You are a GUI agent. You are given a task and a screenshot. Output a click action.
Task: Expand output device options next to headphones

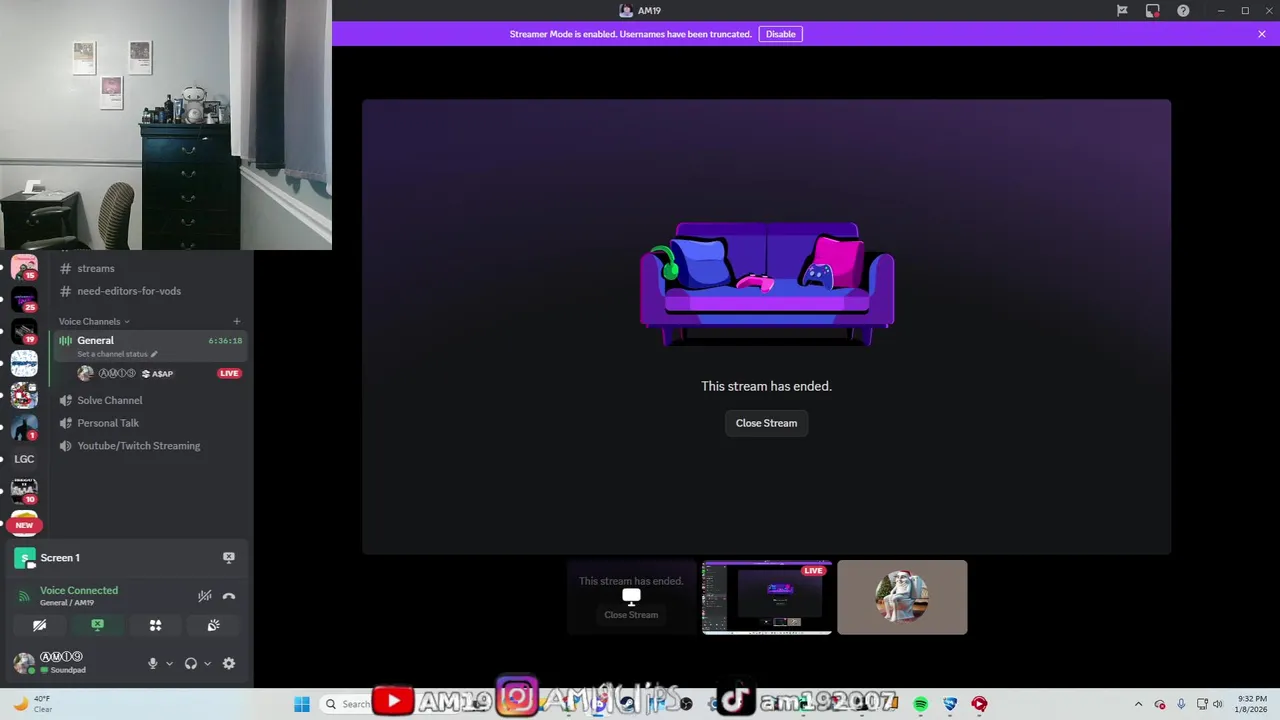pyautogui.click(x=207, y=663)
